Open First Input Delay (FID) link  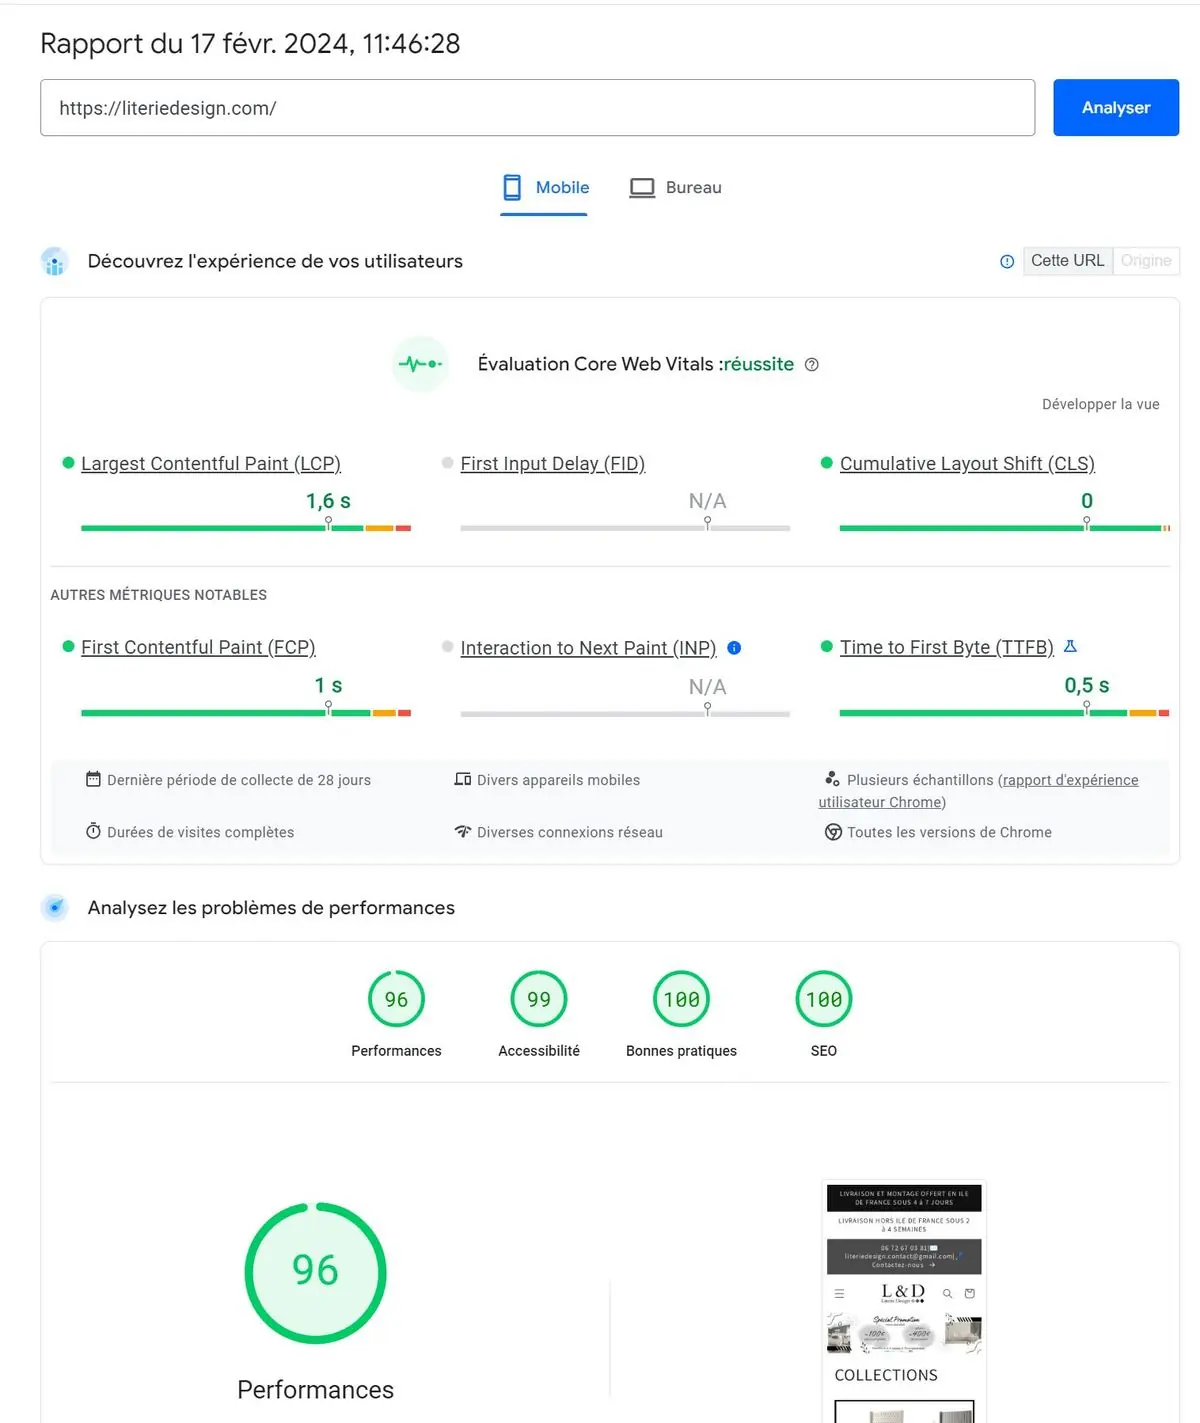click(552, 463)
